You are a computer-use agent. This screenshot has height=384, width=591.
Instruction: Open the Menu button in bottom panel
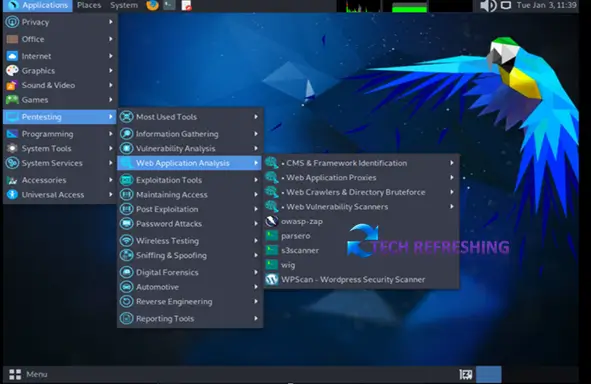click(x=28, y=374)
